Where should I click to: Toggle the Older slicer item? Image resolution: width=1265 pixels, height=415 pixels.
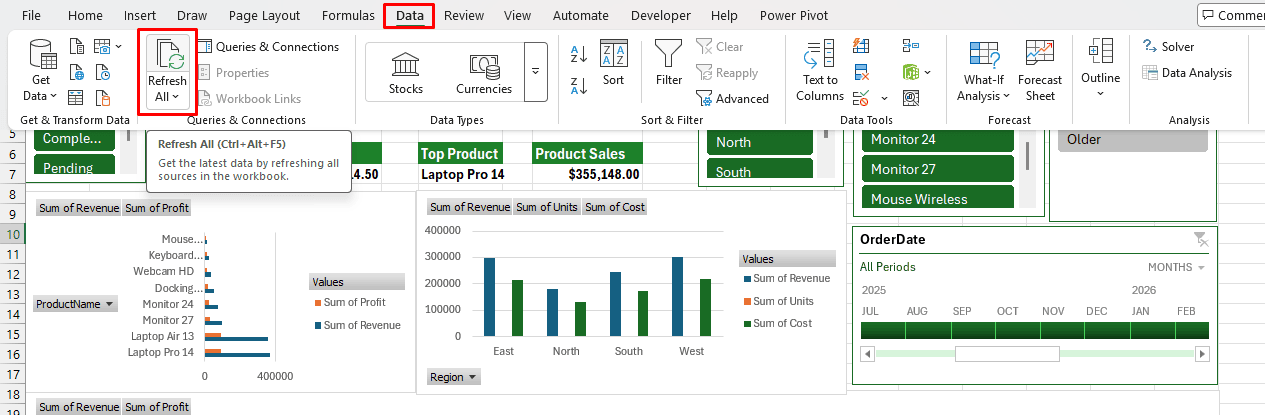click(x=1133, y=139)
